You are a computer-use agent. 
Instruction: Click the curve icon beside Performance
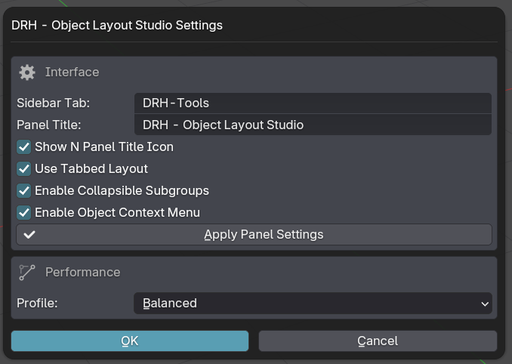coord(27,272)
